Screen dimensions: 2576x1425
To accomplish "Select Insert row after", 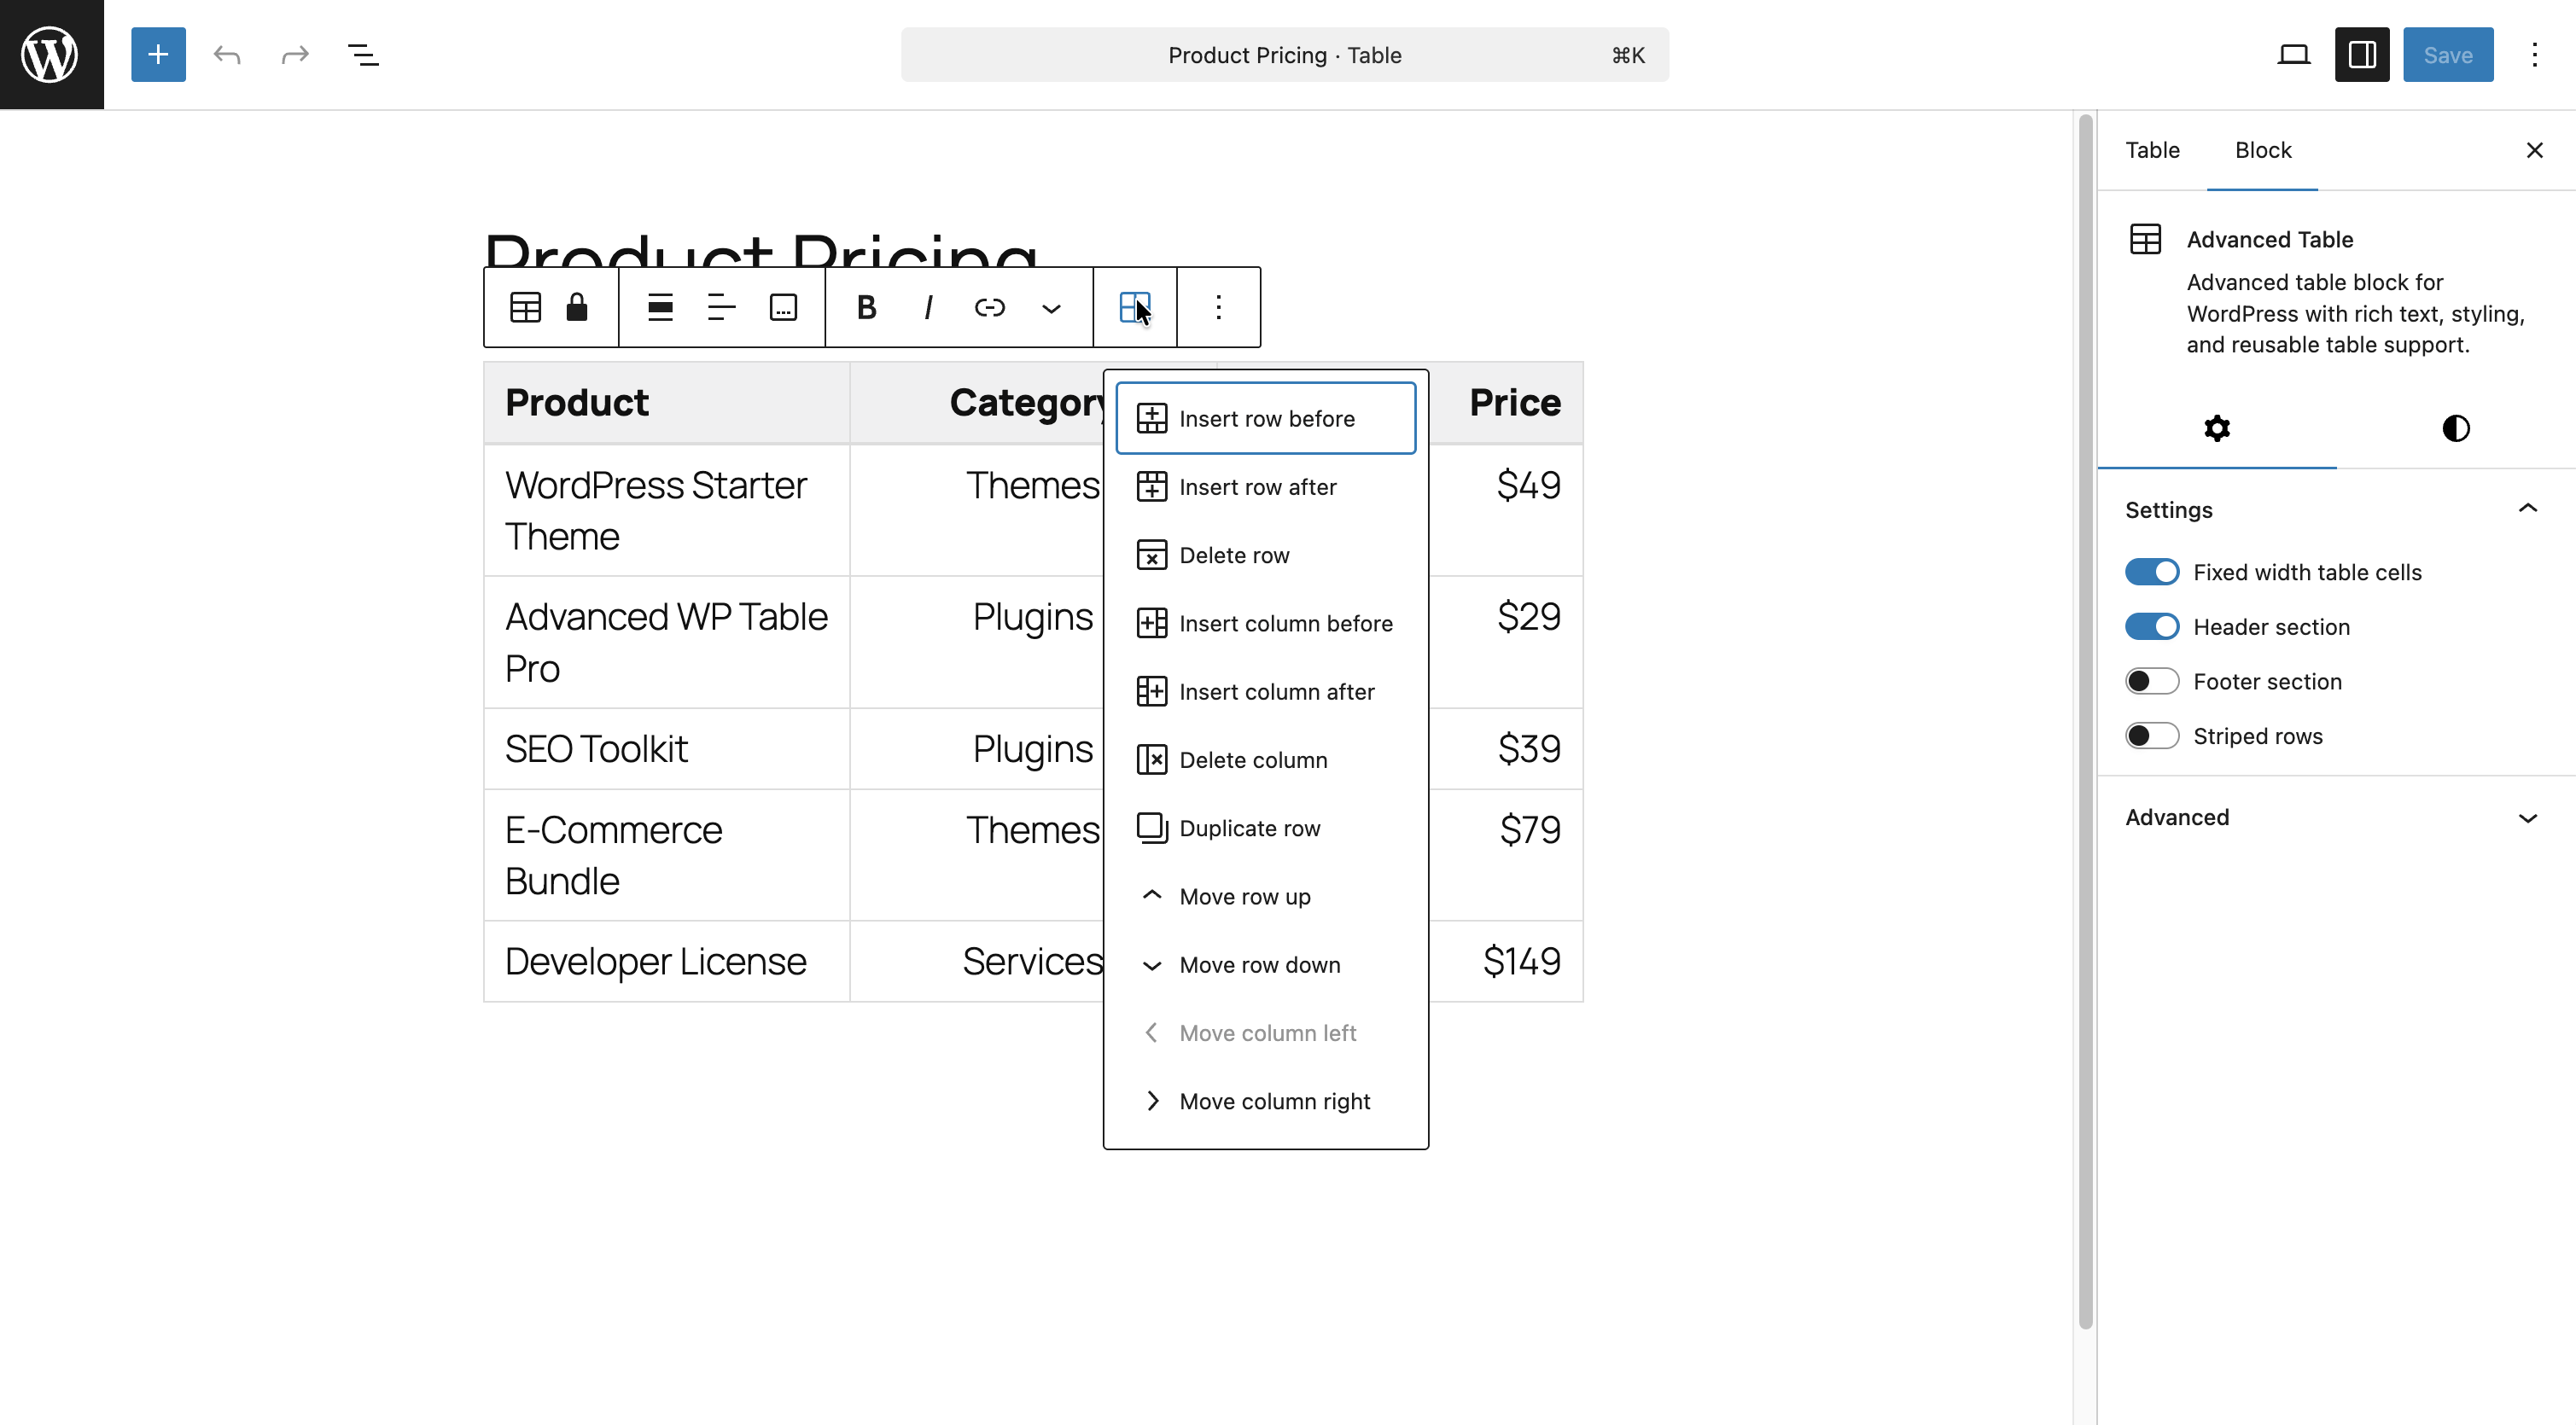I will tap(1266, 487).
